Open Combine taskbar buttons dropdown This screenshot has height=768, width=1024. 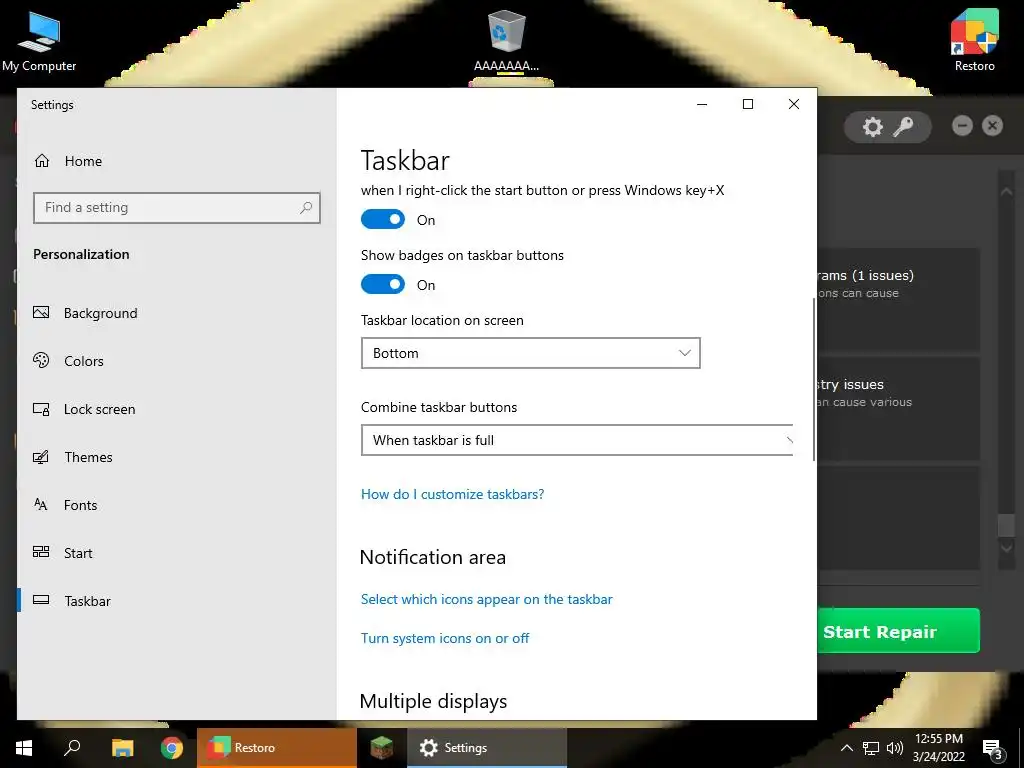[x=577, y=440]
